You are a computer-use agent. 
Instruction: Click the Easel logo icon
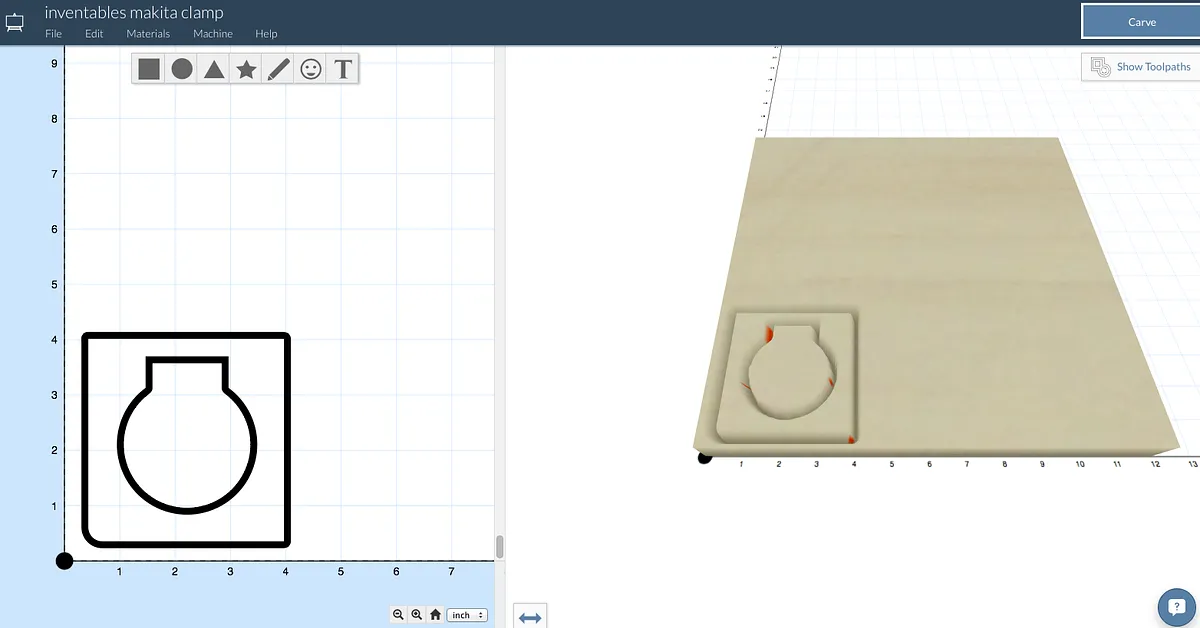point(15,22)
